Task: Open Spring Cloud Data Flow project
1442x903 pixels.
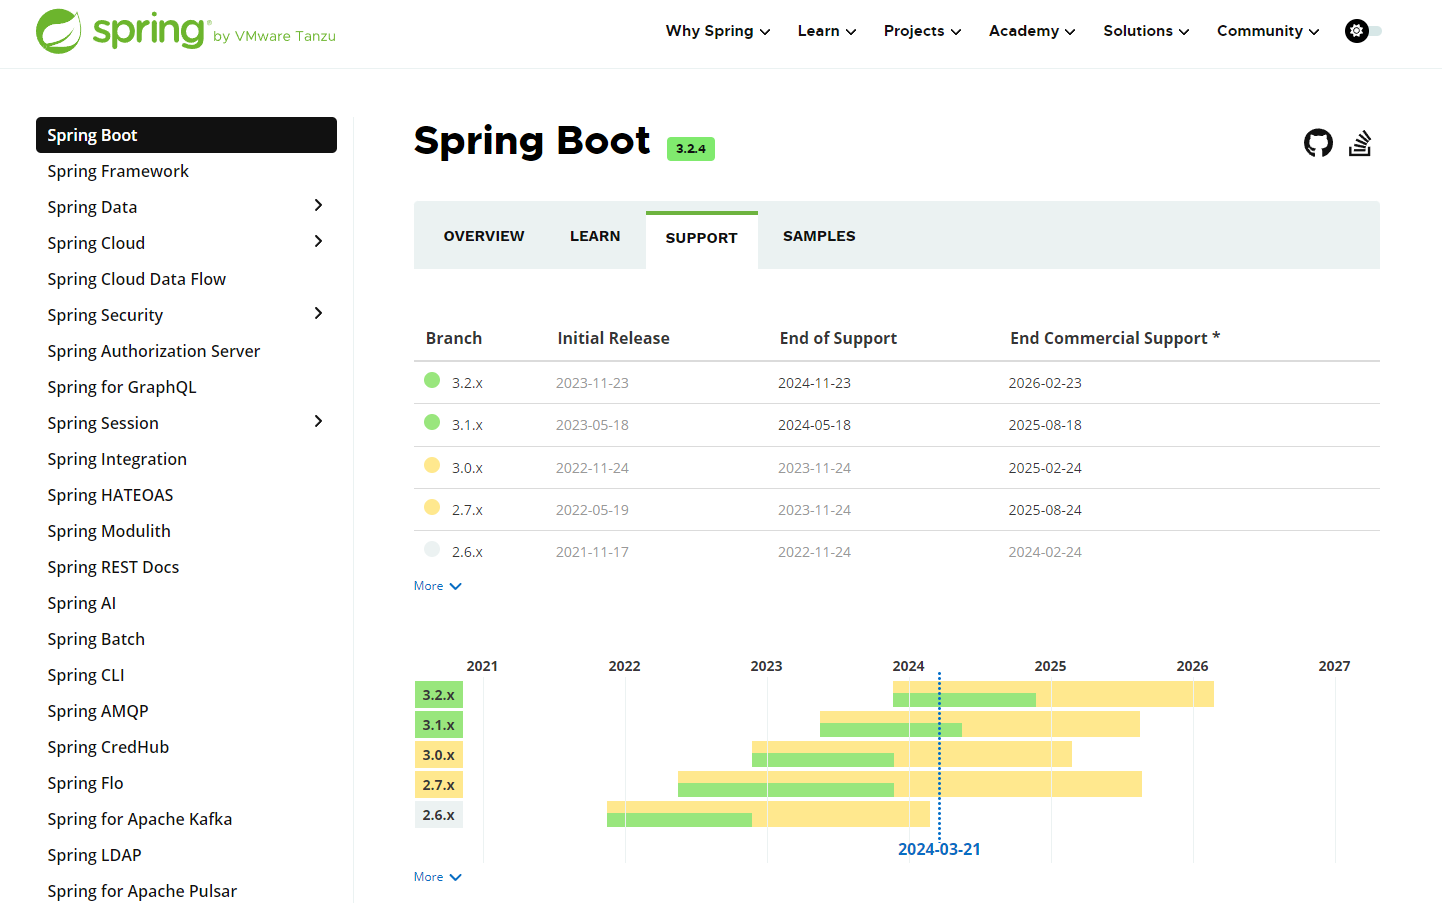Action: (x=137, y=279)
